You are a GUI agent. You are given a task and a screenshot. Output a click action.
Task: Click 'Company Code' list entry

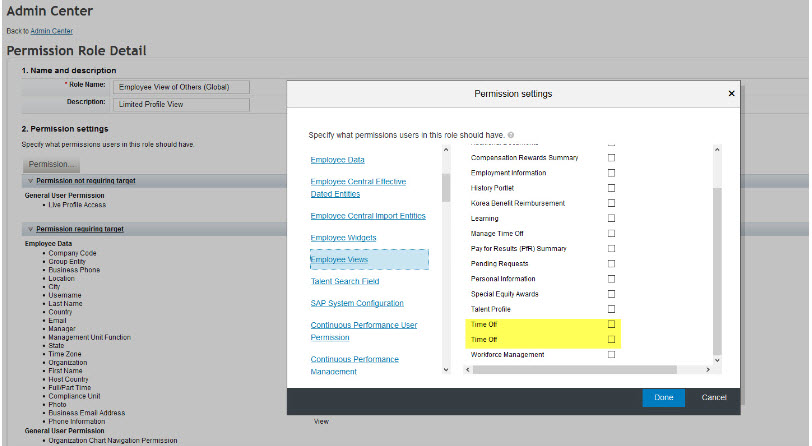coord(72,253)
